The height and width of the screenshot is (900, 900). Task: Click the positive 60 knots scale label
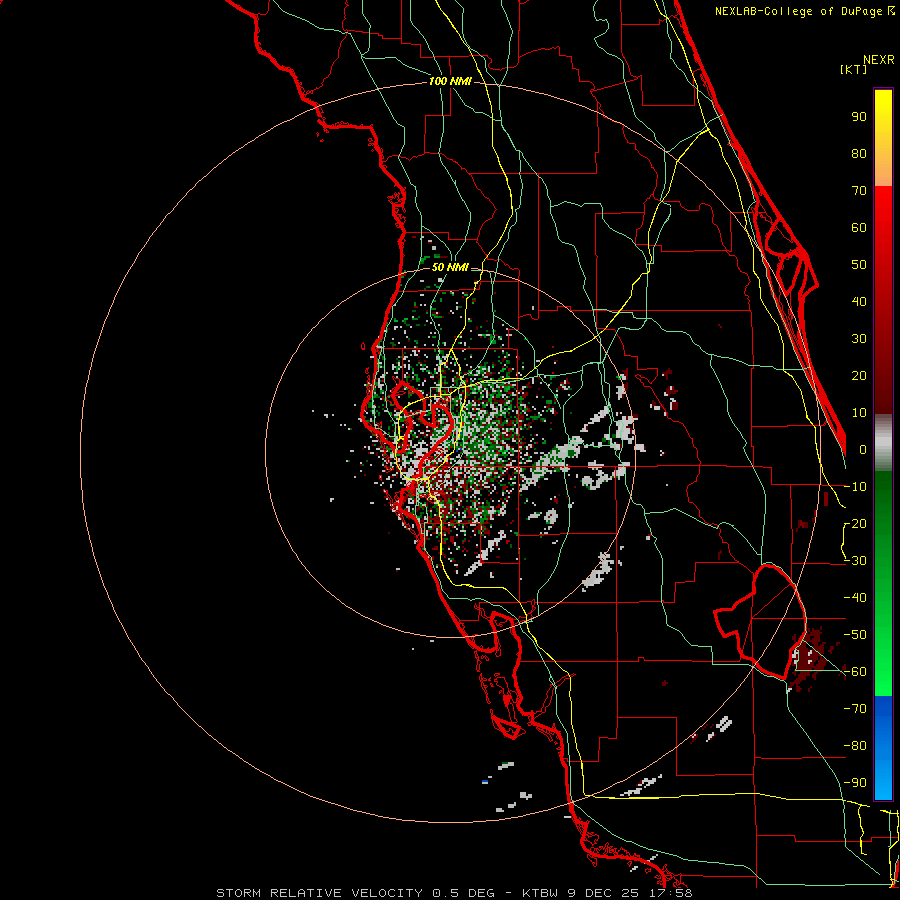[x=859, y=228]
